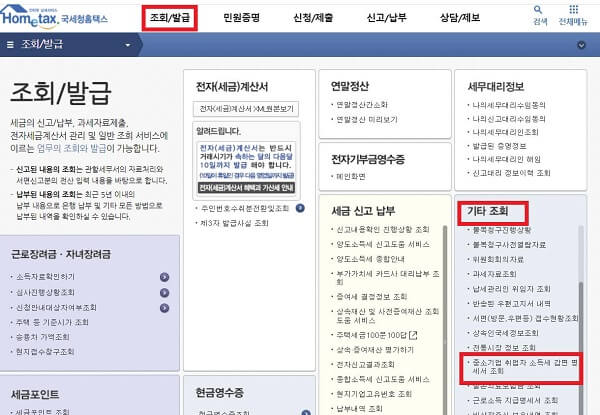
Task: Open 양도소득세 신고도움 서비스 link
Action: (x=383, y=244)
